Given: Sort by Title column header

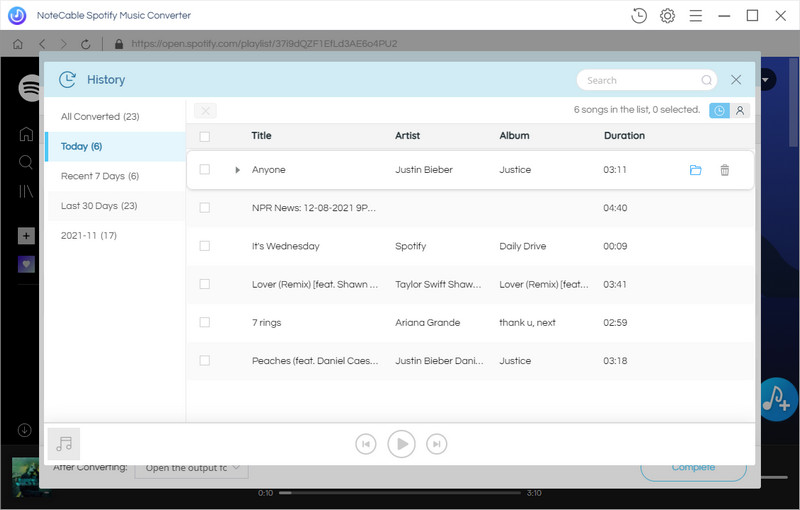Looking at the screenshot, I should click(x=261, y=136).
